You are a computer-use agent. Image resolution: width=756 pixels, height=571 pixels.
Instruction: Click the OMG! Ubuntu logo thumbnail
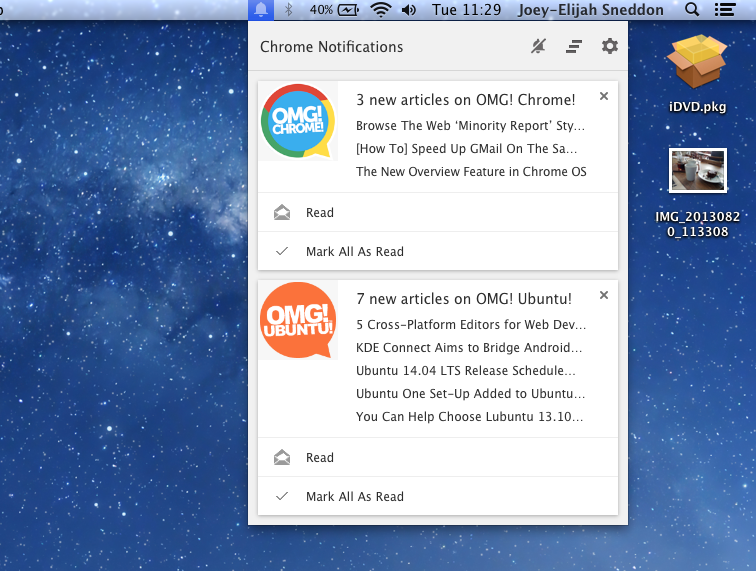pyautogui.click(x=298, y=320)
